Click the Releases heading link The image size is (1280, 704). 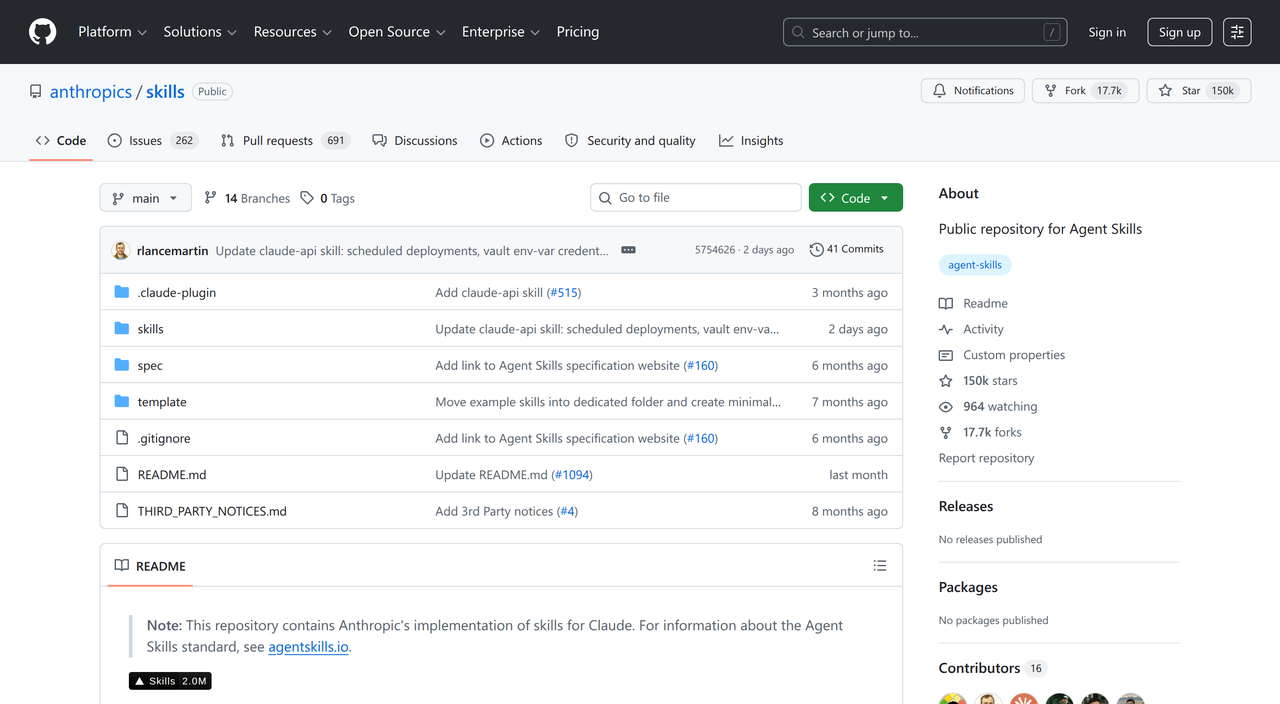(966, 507)
